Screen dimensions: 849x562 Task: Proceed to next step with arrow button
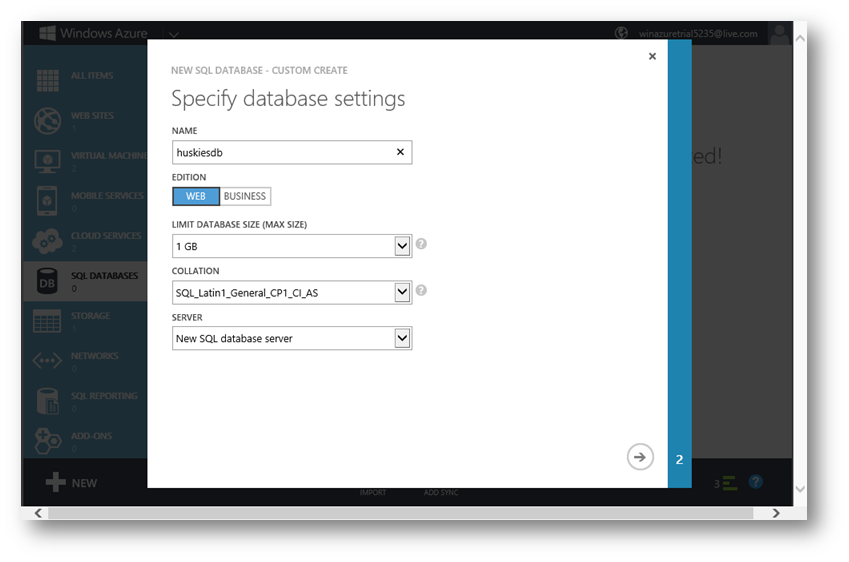[x=640, y=457]
